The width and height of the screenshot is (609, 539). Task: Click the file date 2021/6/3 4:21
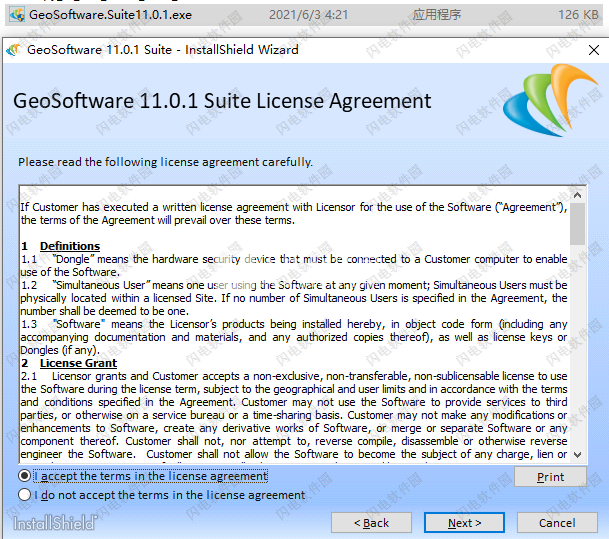(308, 15)
